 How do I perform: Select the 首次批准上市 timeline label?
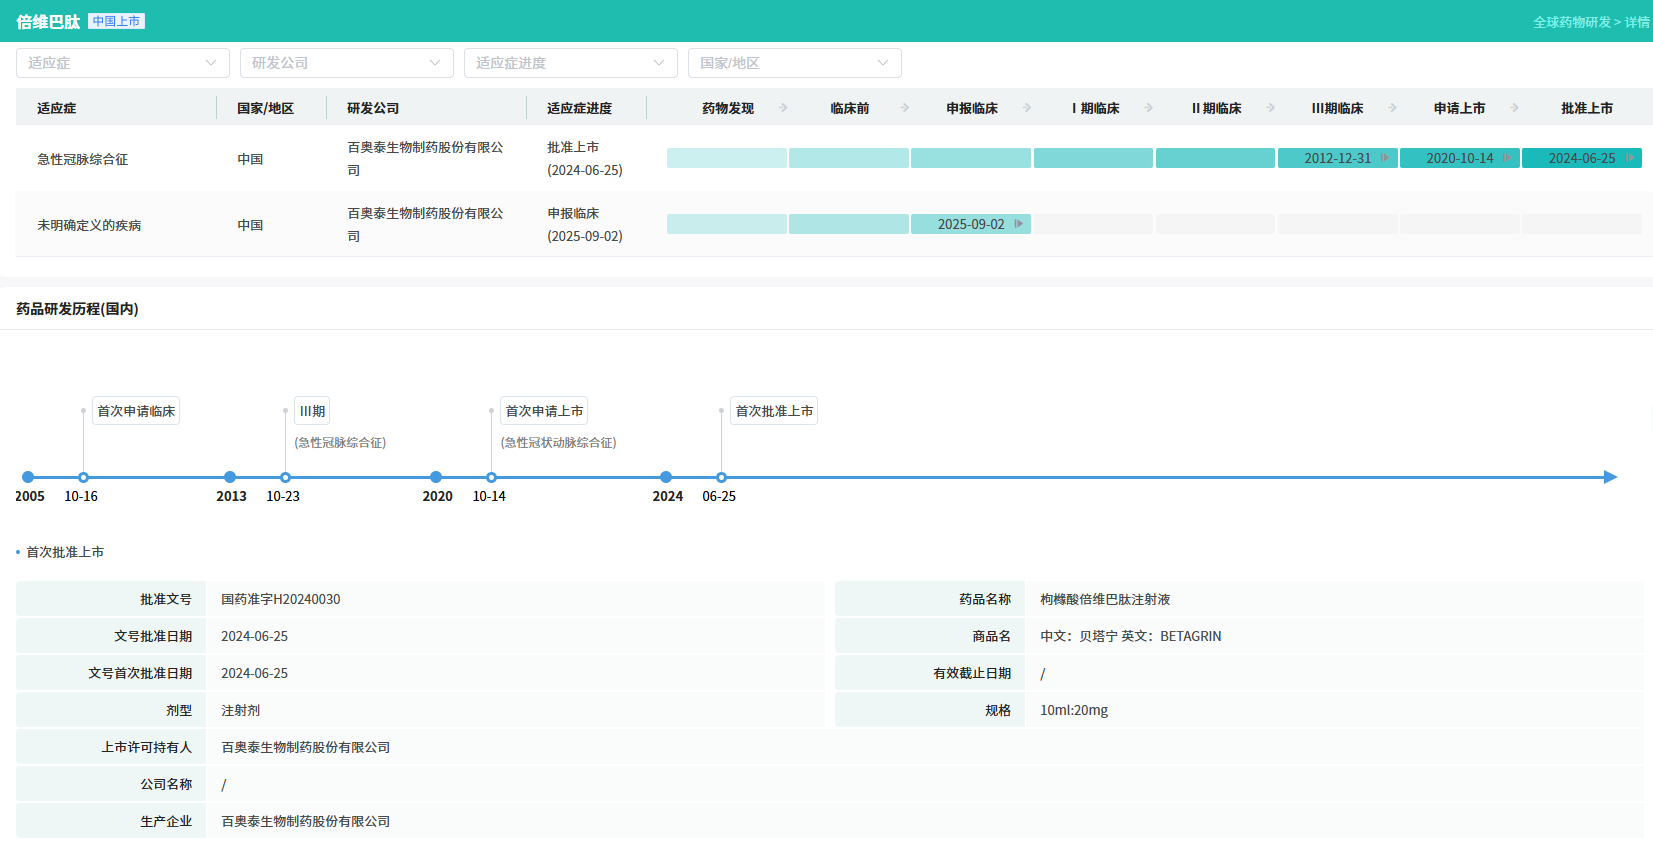[774, 411]
